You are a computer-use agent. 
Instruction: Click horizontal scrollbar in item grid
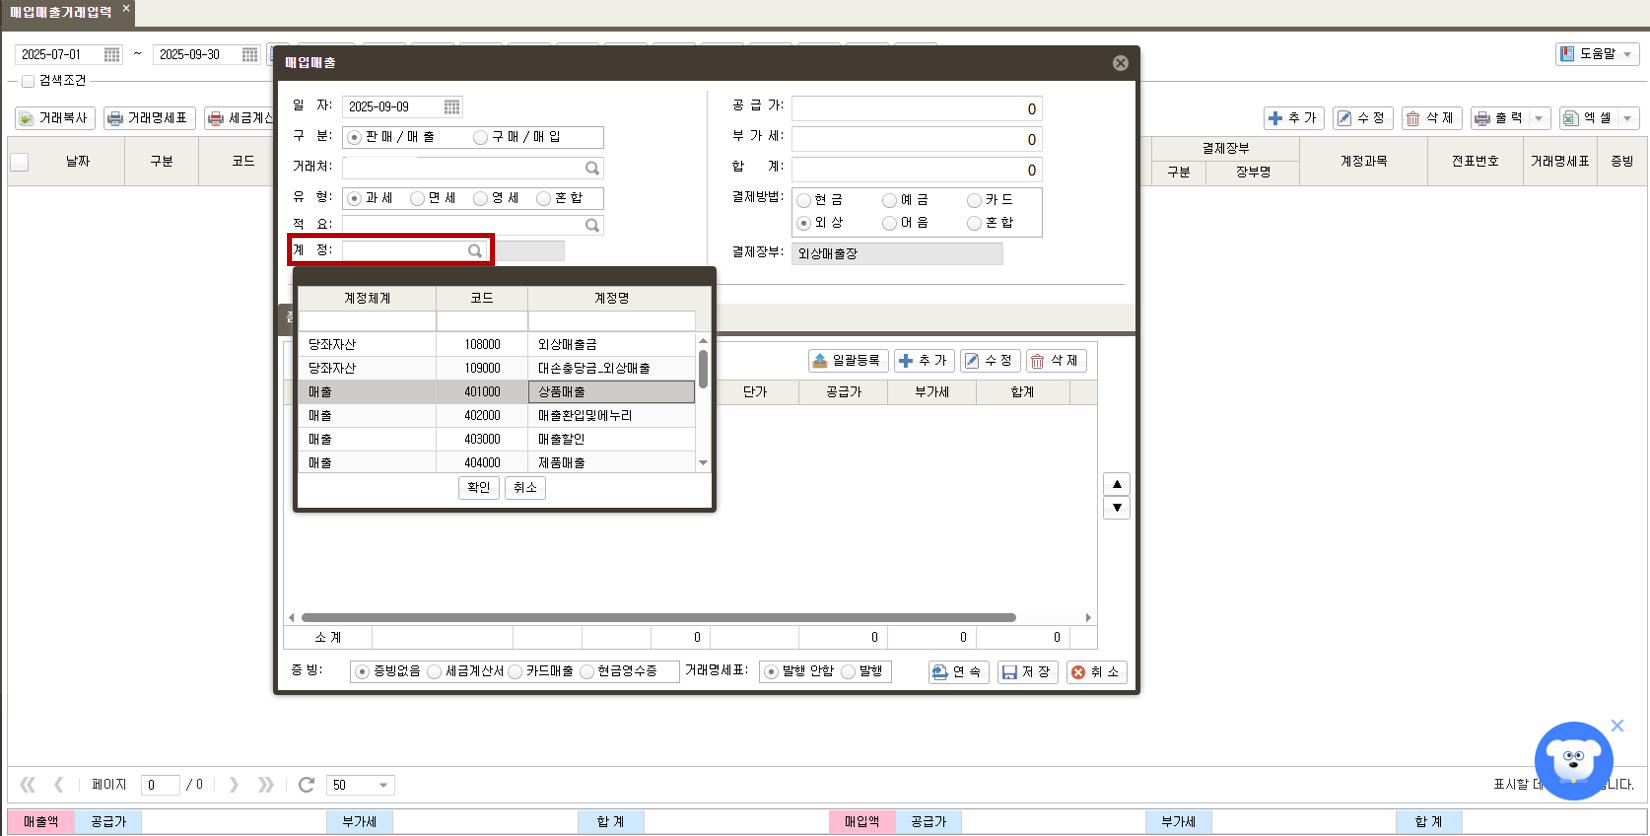pos(658,618)
